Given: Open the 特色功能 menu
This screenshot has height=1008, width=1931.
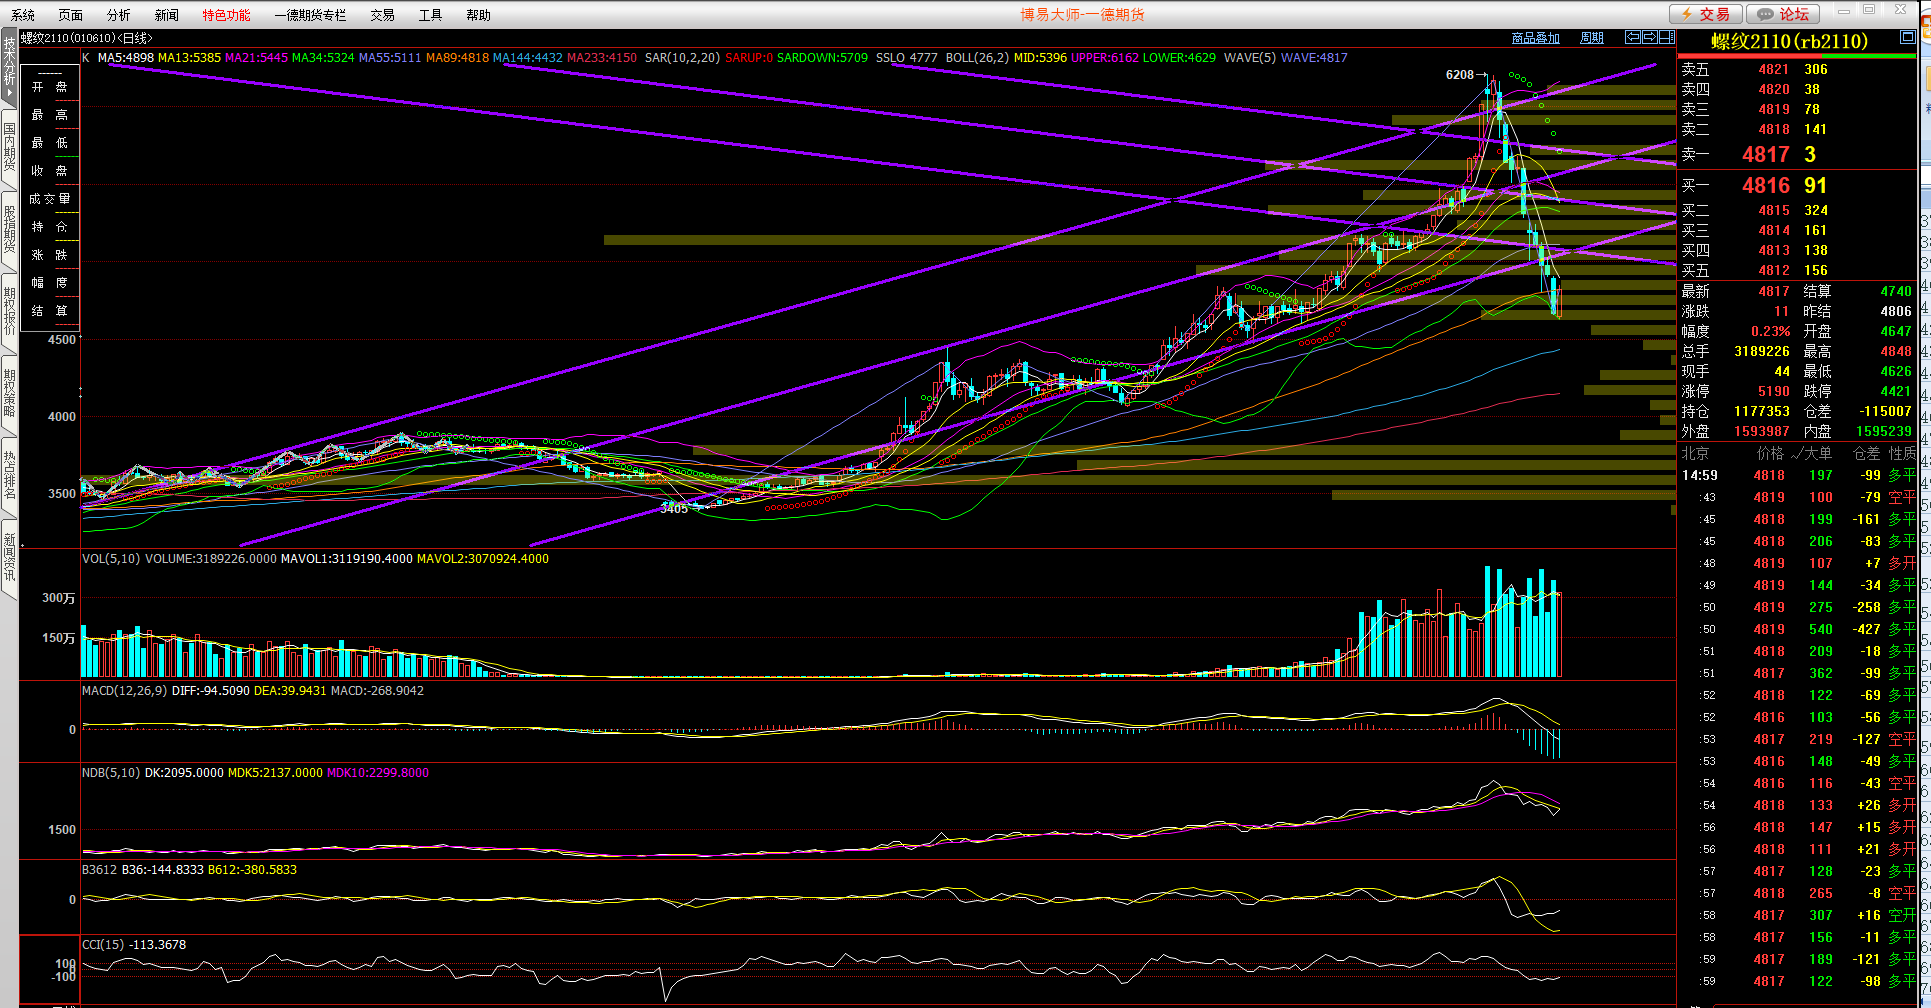Looking at the screenshot, I should pos(226,15).
